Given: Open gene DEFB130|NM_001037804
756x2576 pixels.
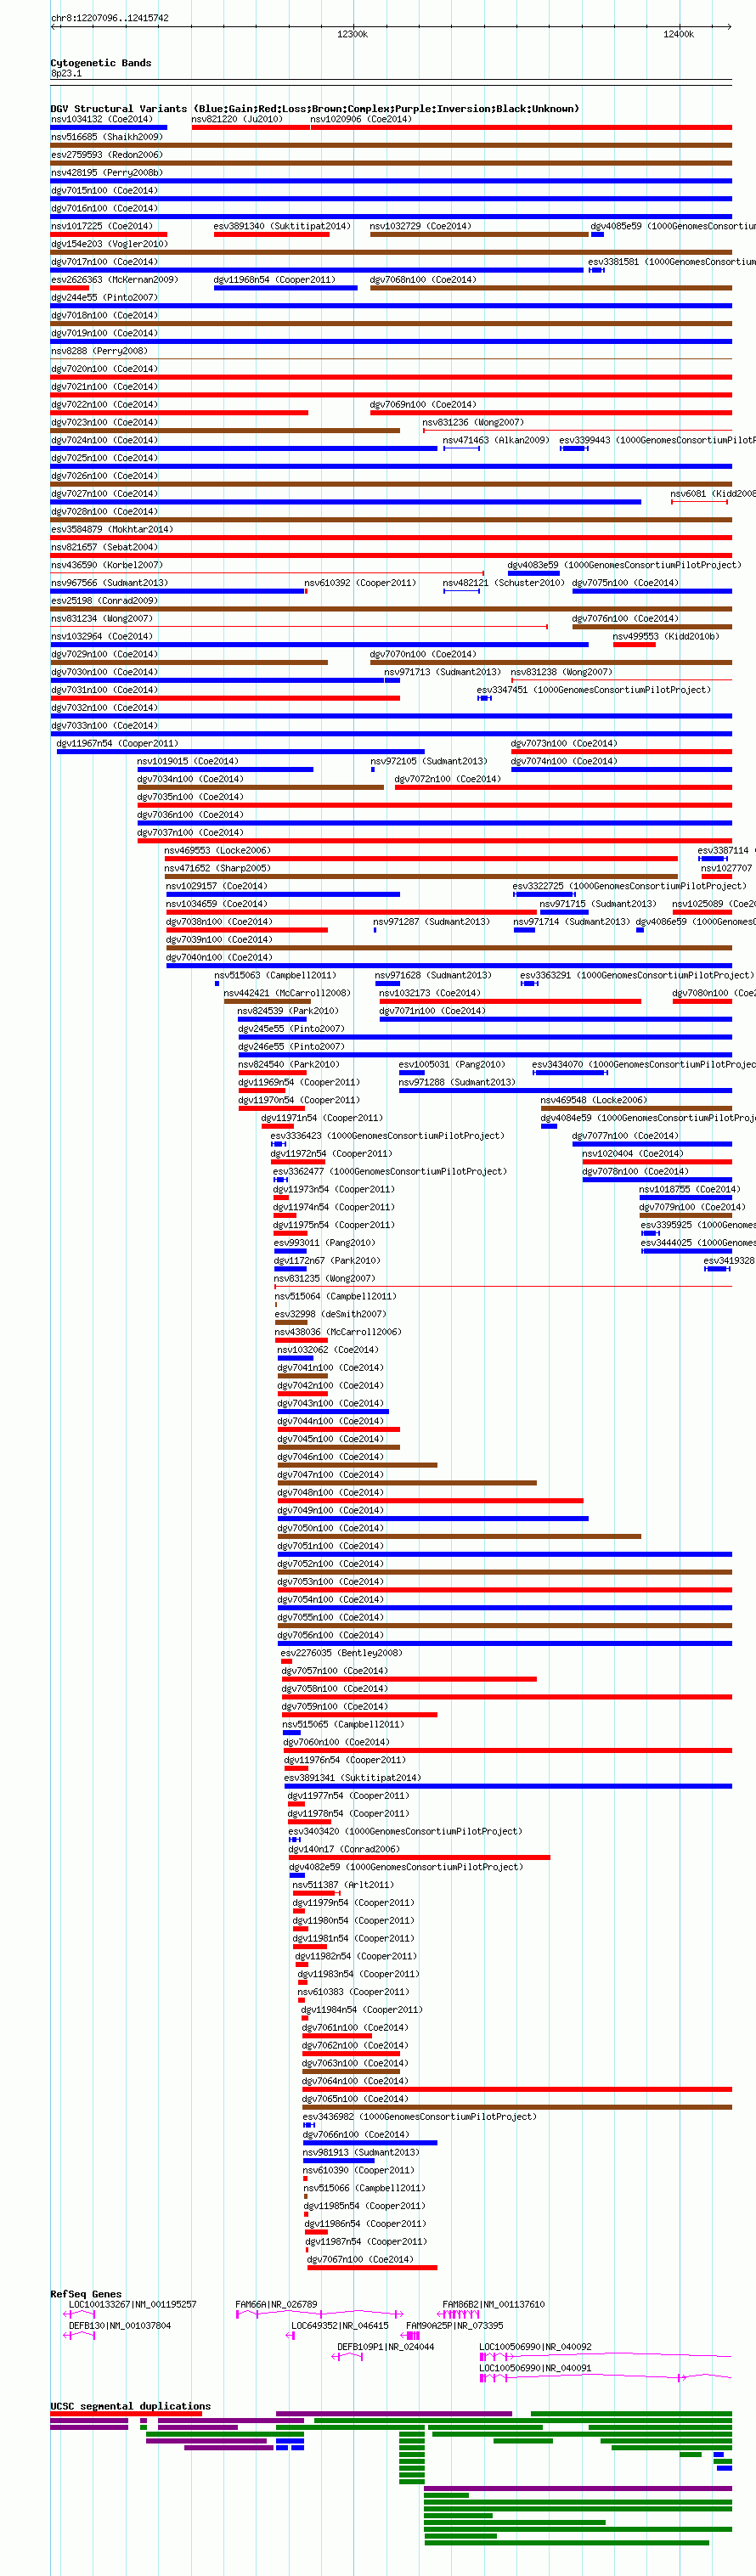Looking at the screenshot, I should tap(120, 2325).
